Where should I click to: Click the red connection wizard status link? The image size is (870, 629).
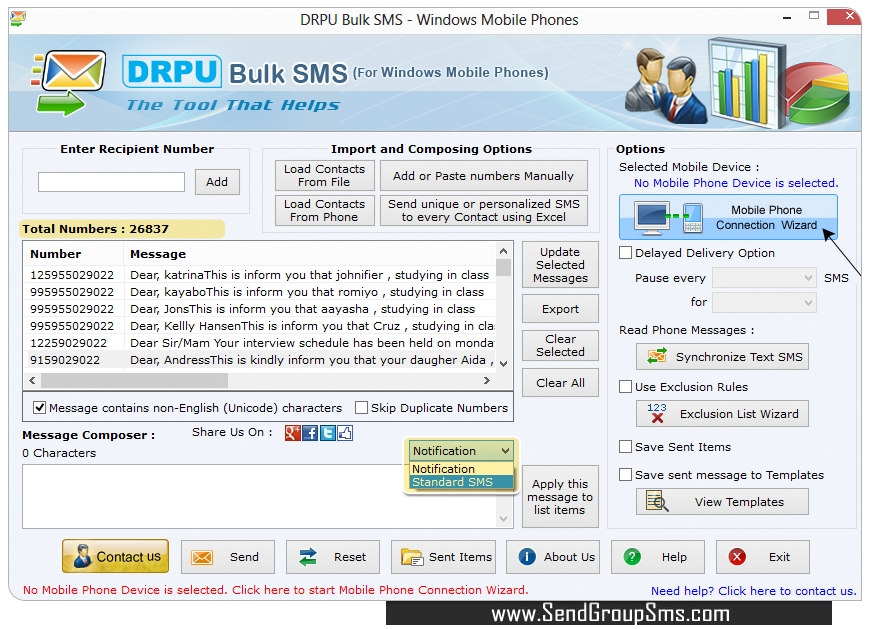tap(276, 590)
